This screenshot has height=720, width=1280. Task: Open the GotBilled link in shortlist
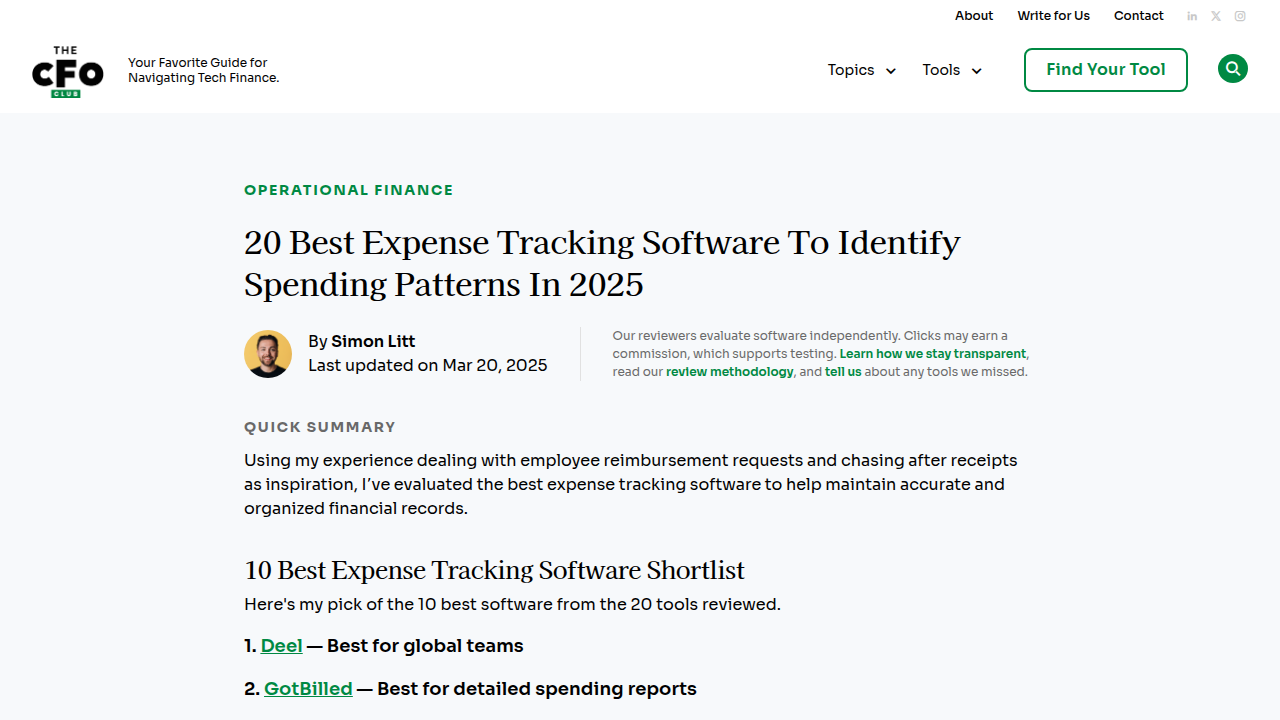tap(308, 689)
